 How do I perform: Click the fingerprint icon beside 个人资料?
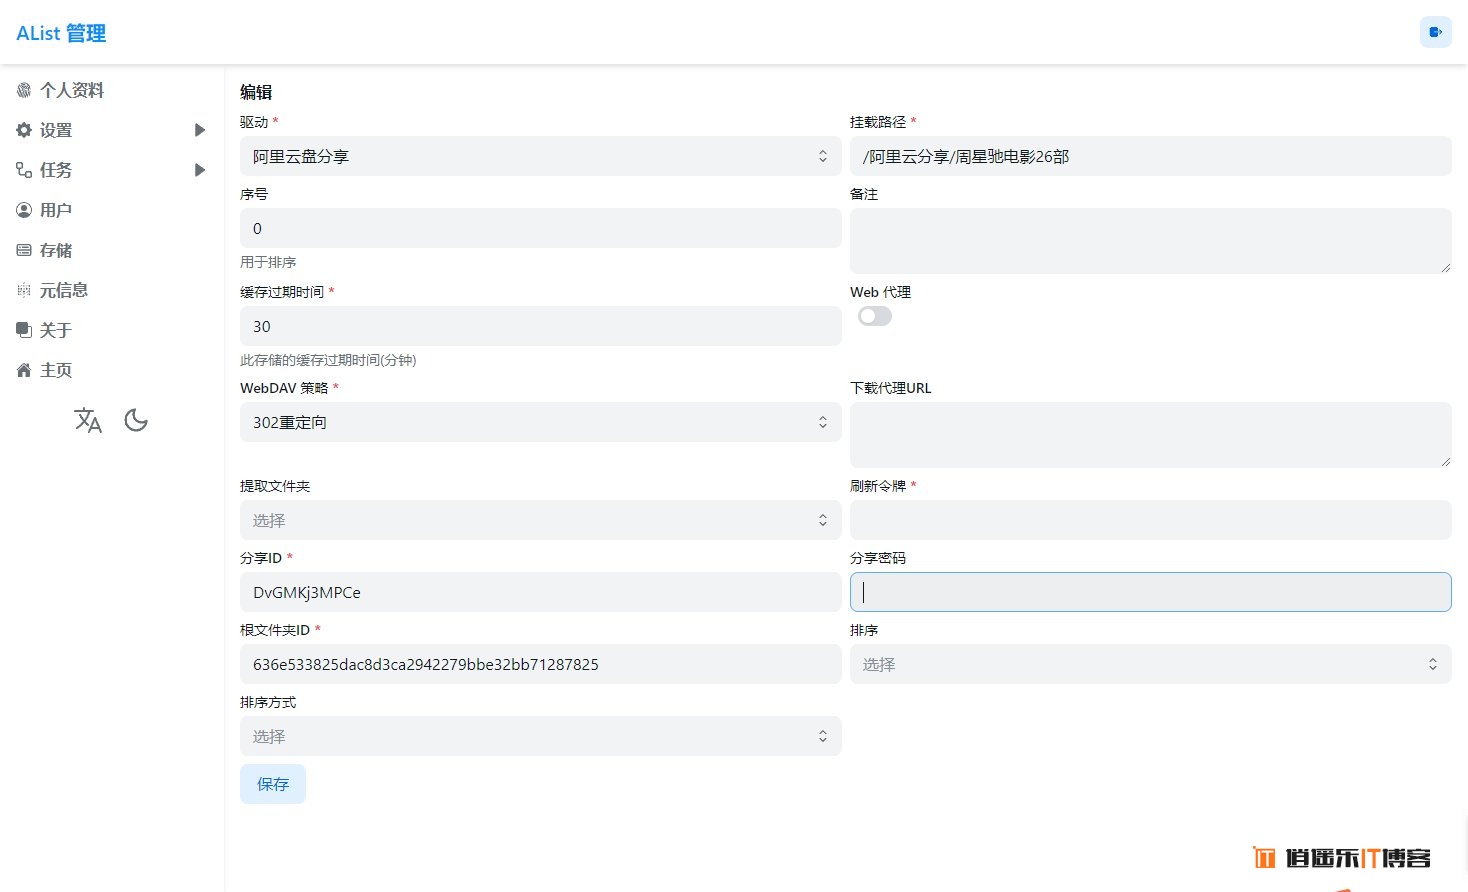point(24,90)
